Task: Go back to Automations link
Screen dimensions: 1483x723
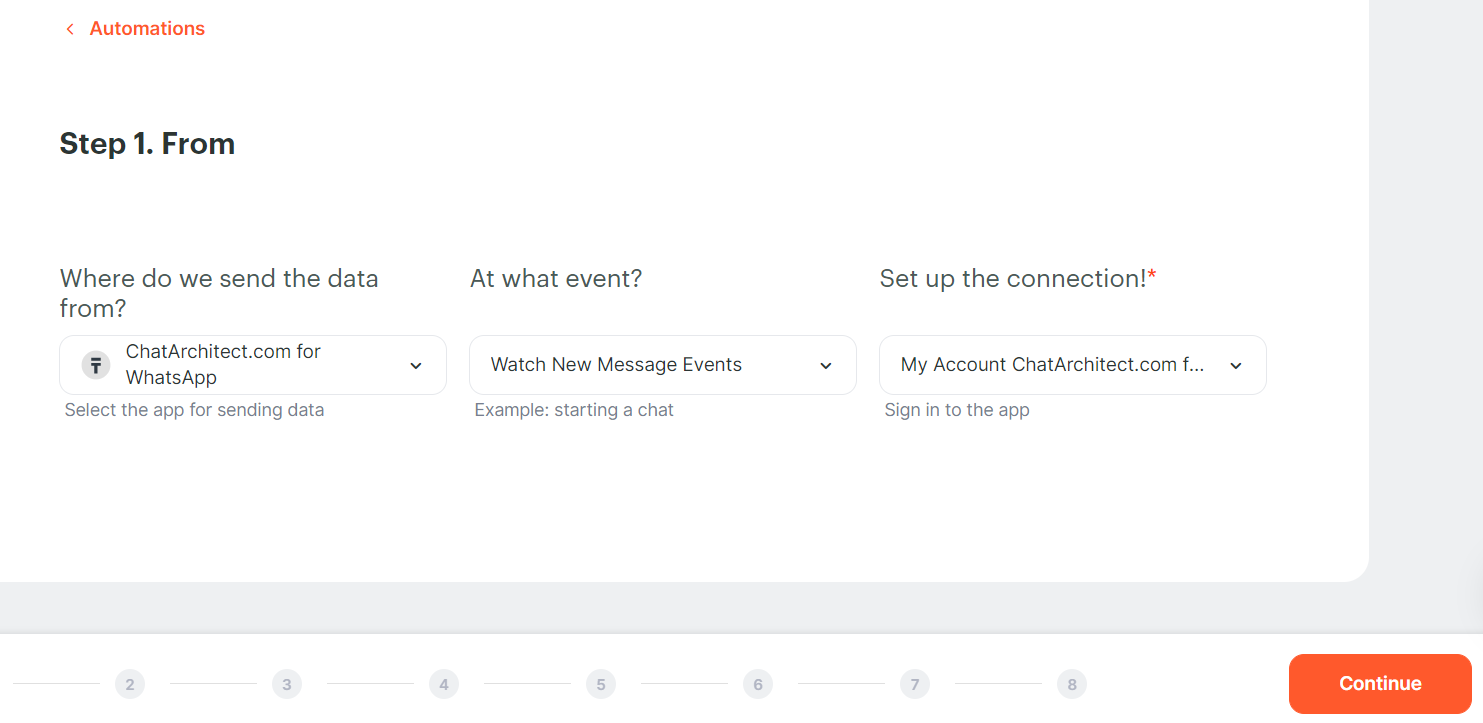Action: click(147, 29)
